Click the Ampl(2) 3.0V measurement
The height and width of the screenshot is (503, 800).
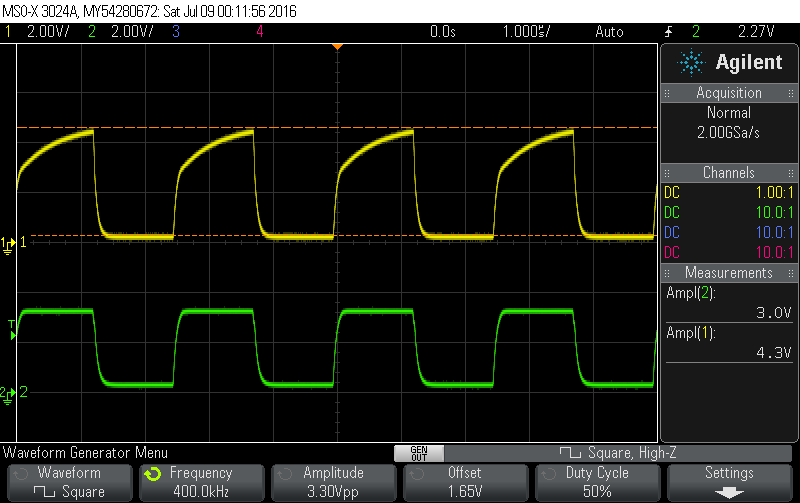(729, 303)
